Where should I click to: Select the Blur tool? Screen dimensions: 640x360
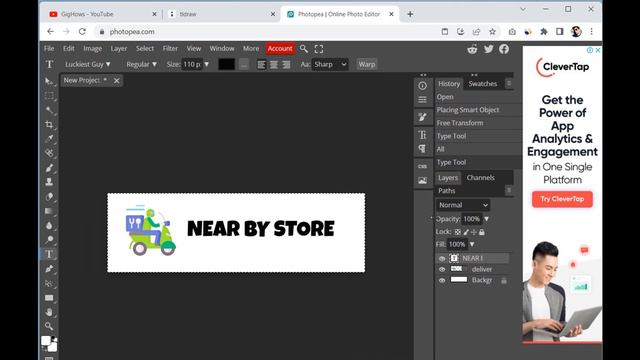[49, 225]
